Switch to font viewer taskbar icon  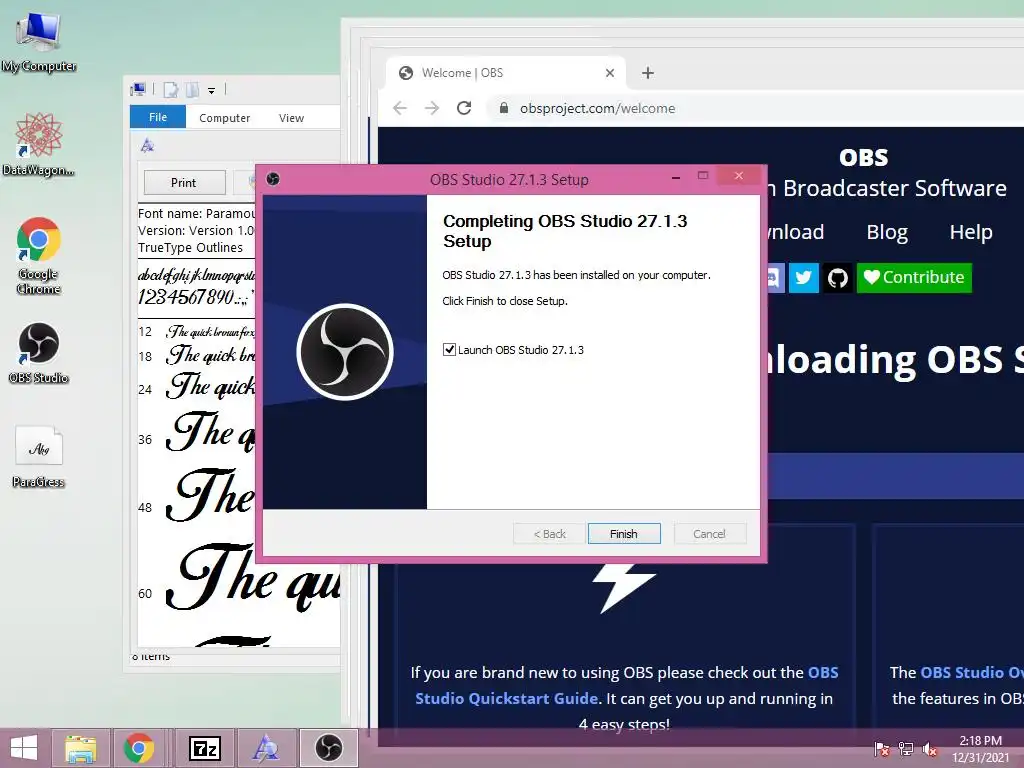click(x=265, y=748)
